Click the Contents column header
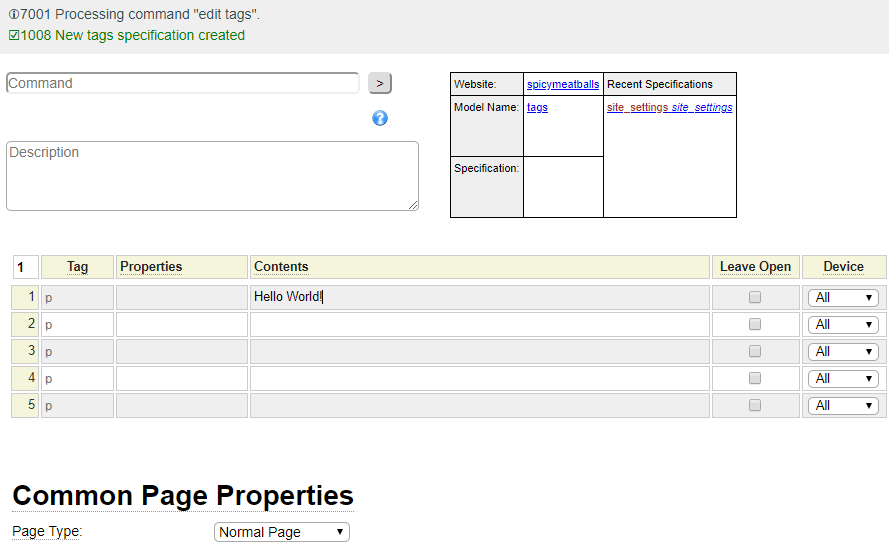The image size is (889, 546). (281, 267)
